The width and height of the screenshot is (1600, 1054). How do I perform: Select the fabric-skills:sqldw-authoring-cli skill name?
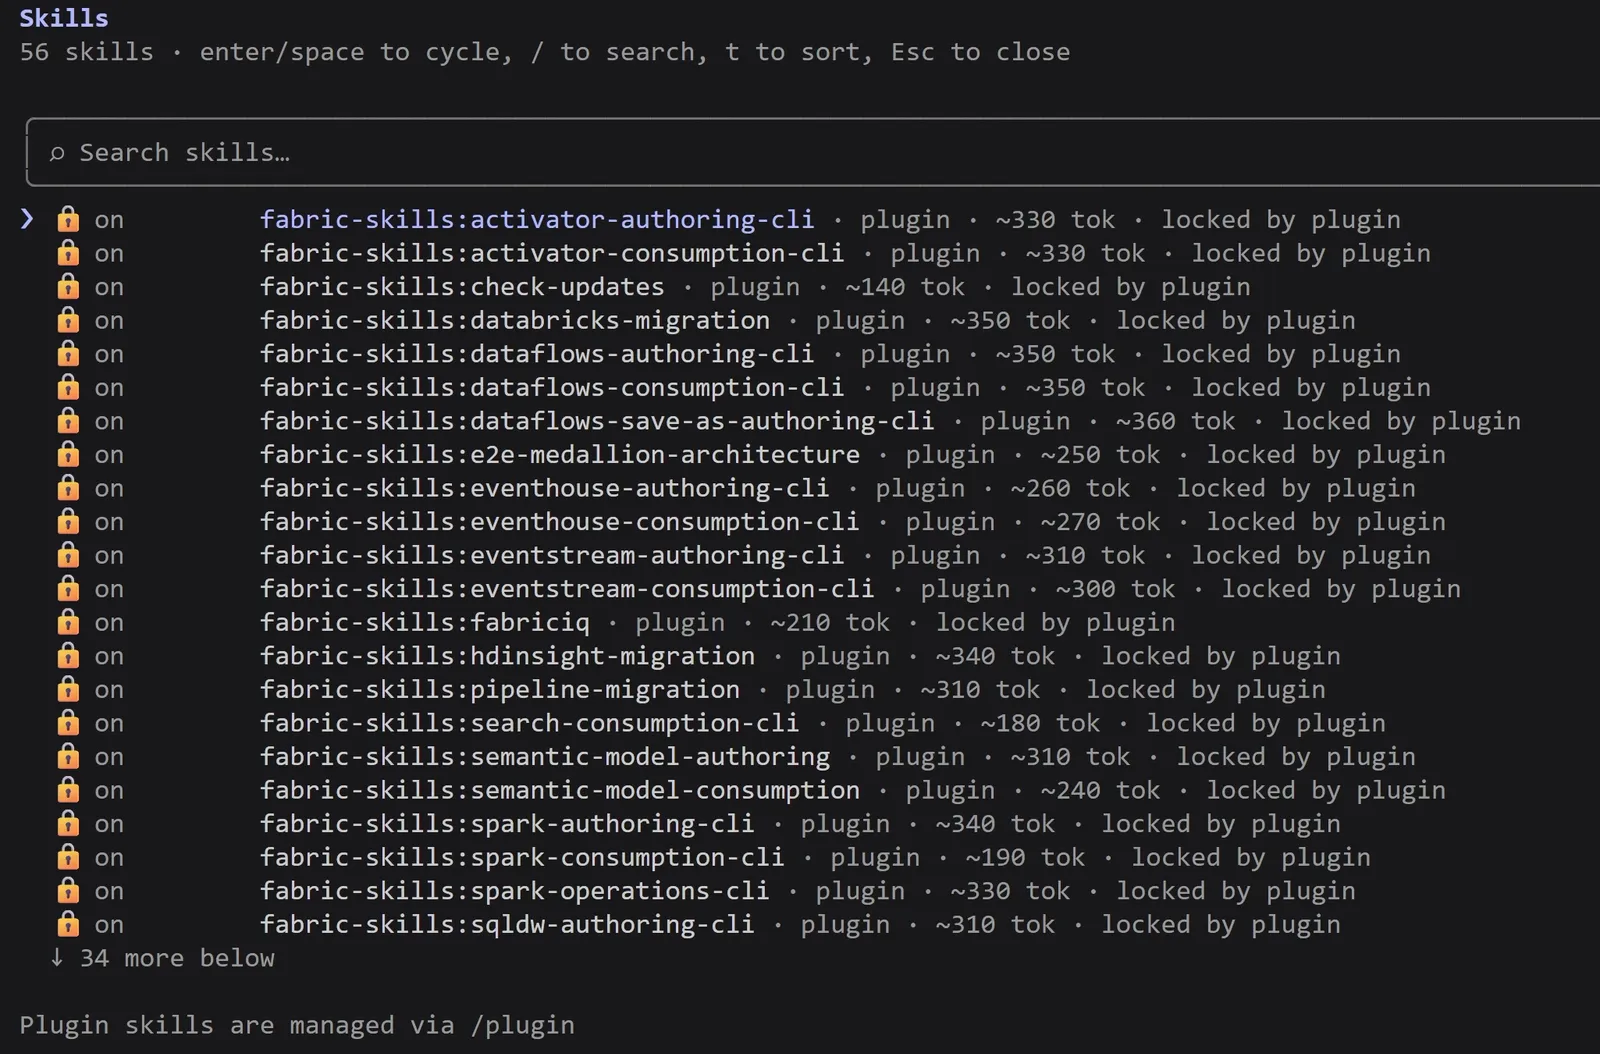(507, 925)
